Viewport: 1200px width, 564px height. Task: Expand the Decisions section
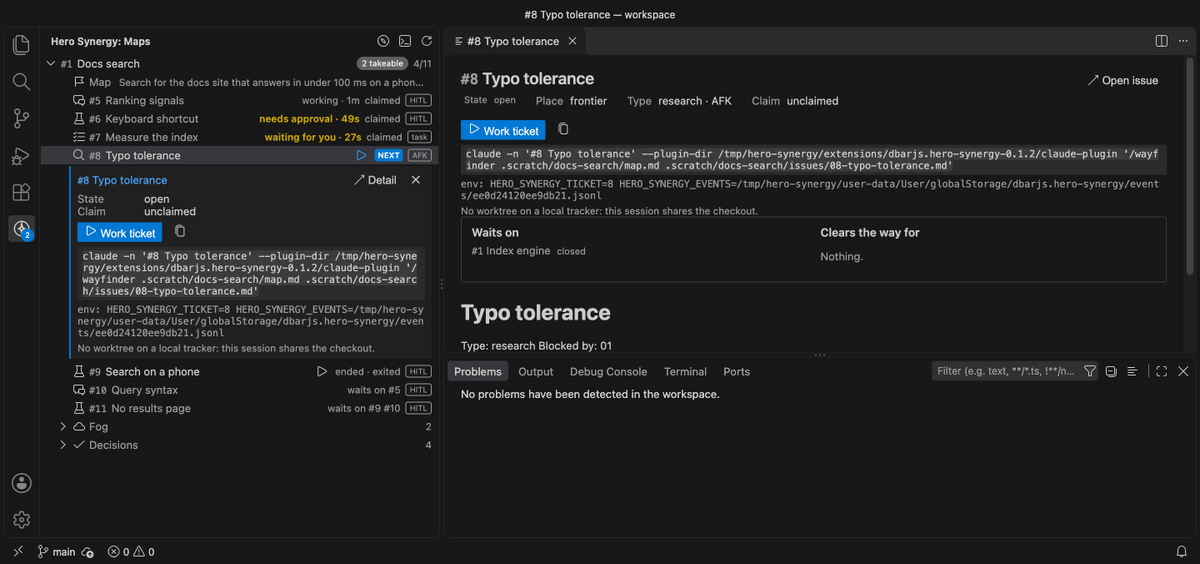[x=65, y=445]
